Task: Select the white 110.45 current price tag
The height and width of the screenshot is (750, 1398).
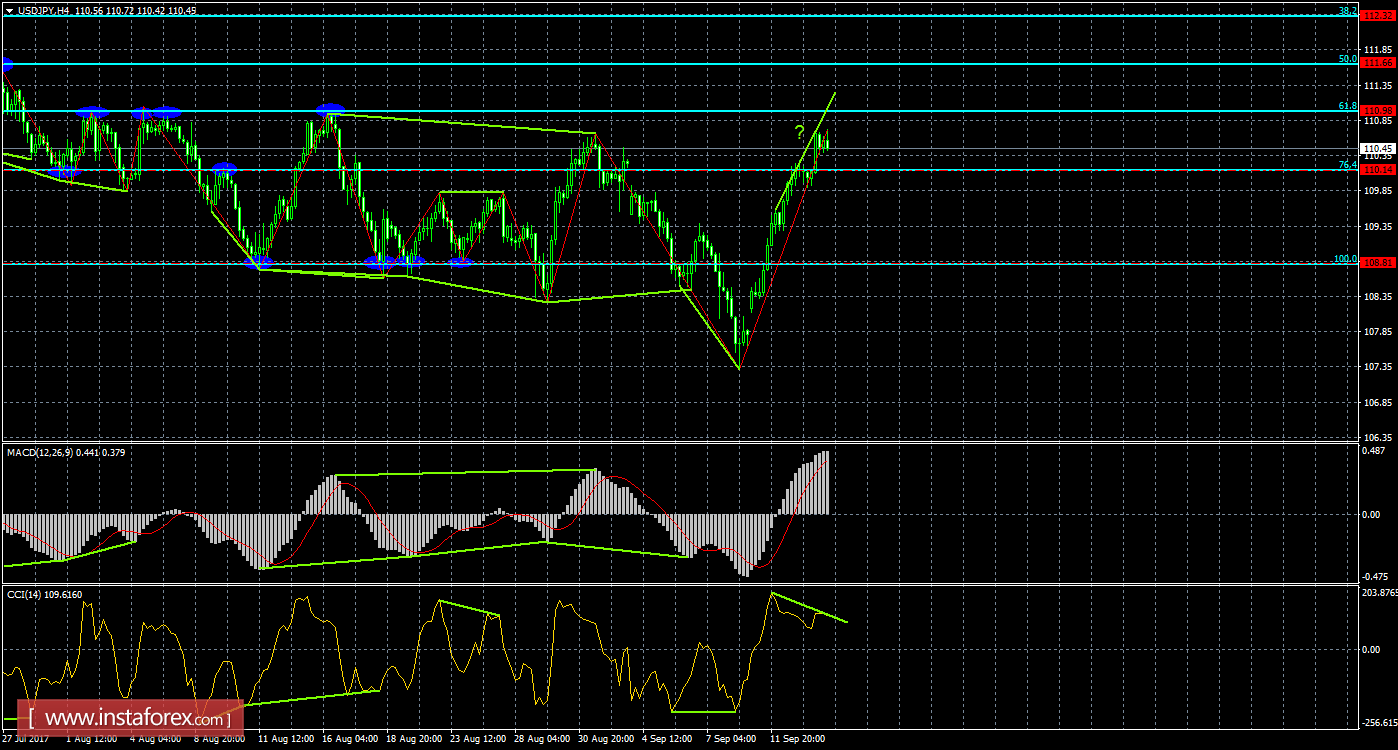Action: click(1379, 148)
